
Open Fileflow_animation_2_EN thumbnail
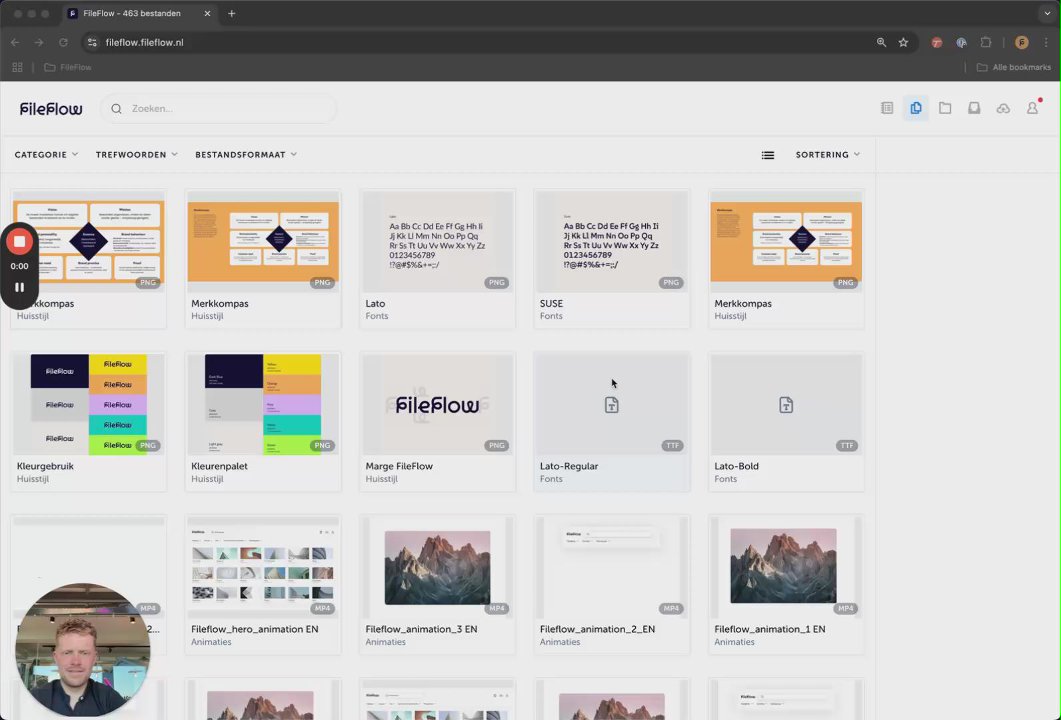tap(611, 567)
